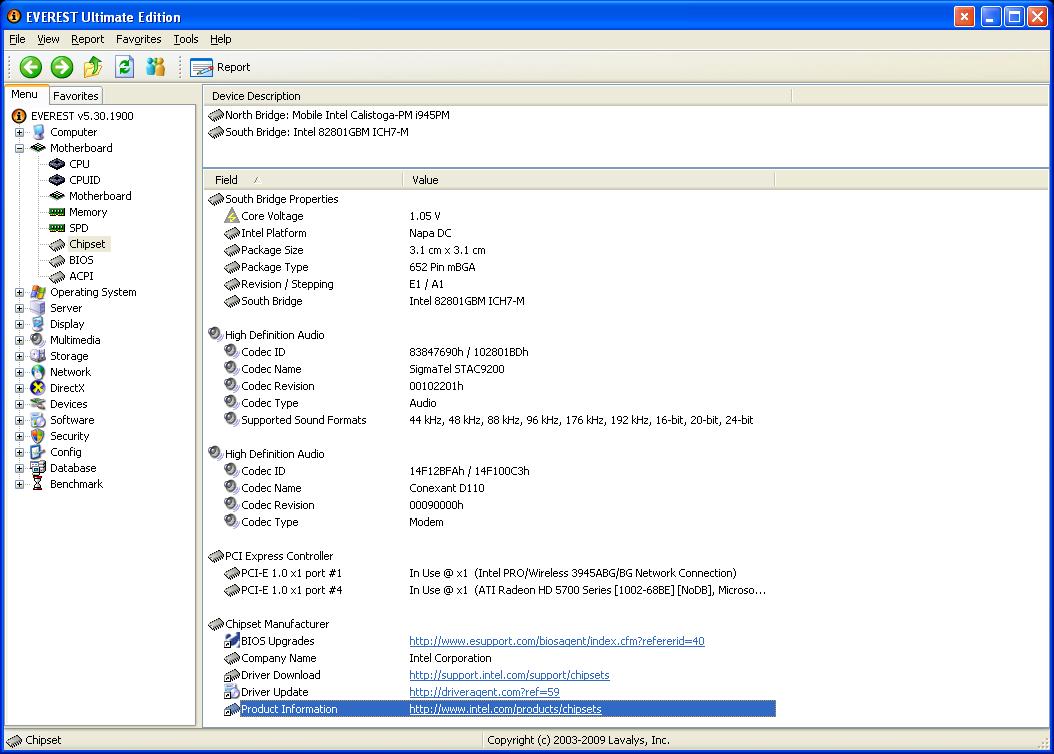Click the Benchmark hourglass icon in the tree
Screen dimensions: 1054x754
pyautogui.click(x=38, y=484)
